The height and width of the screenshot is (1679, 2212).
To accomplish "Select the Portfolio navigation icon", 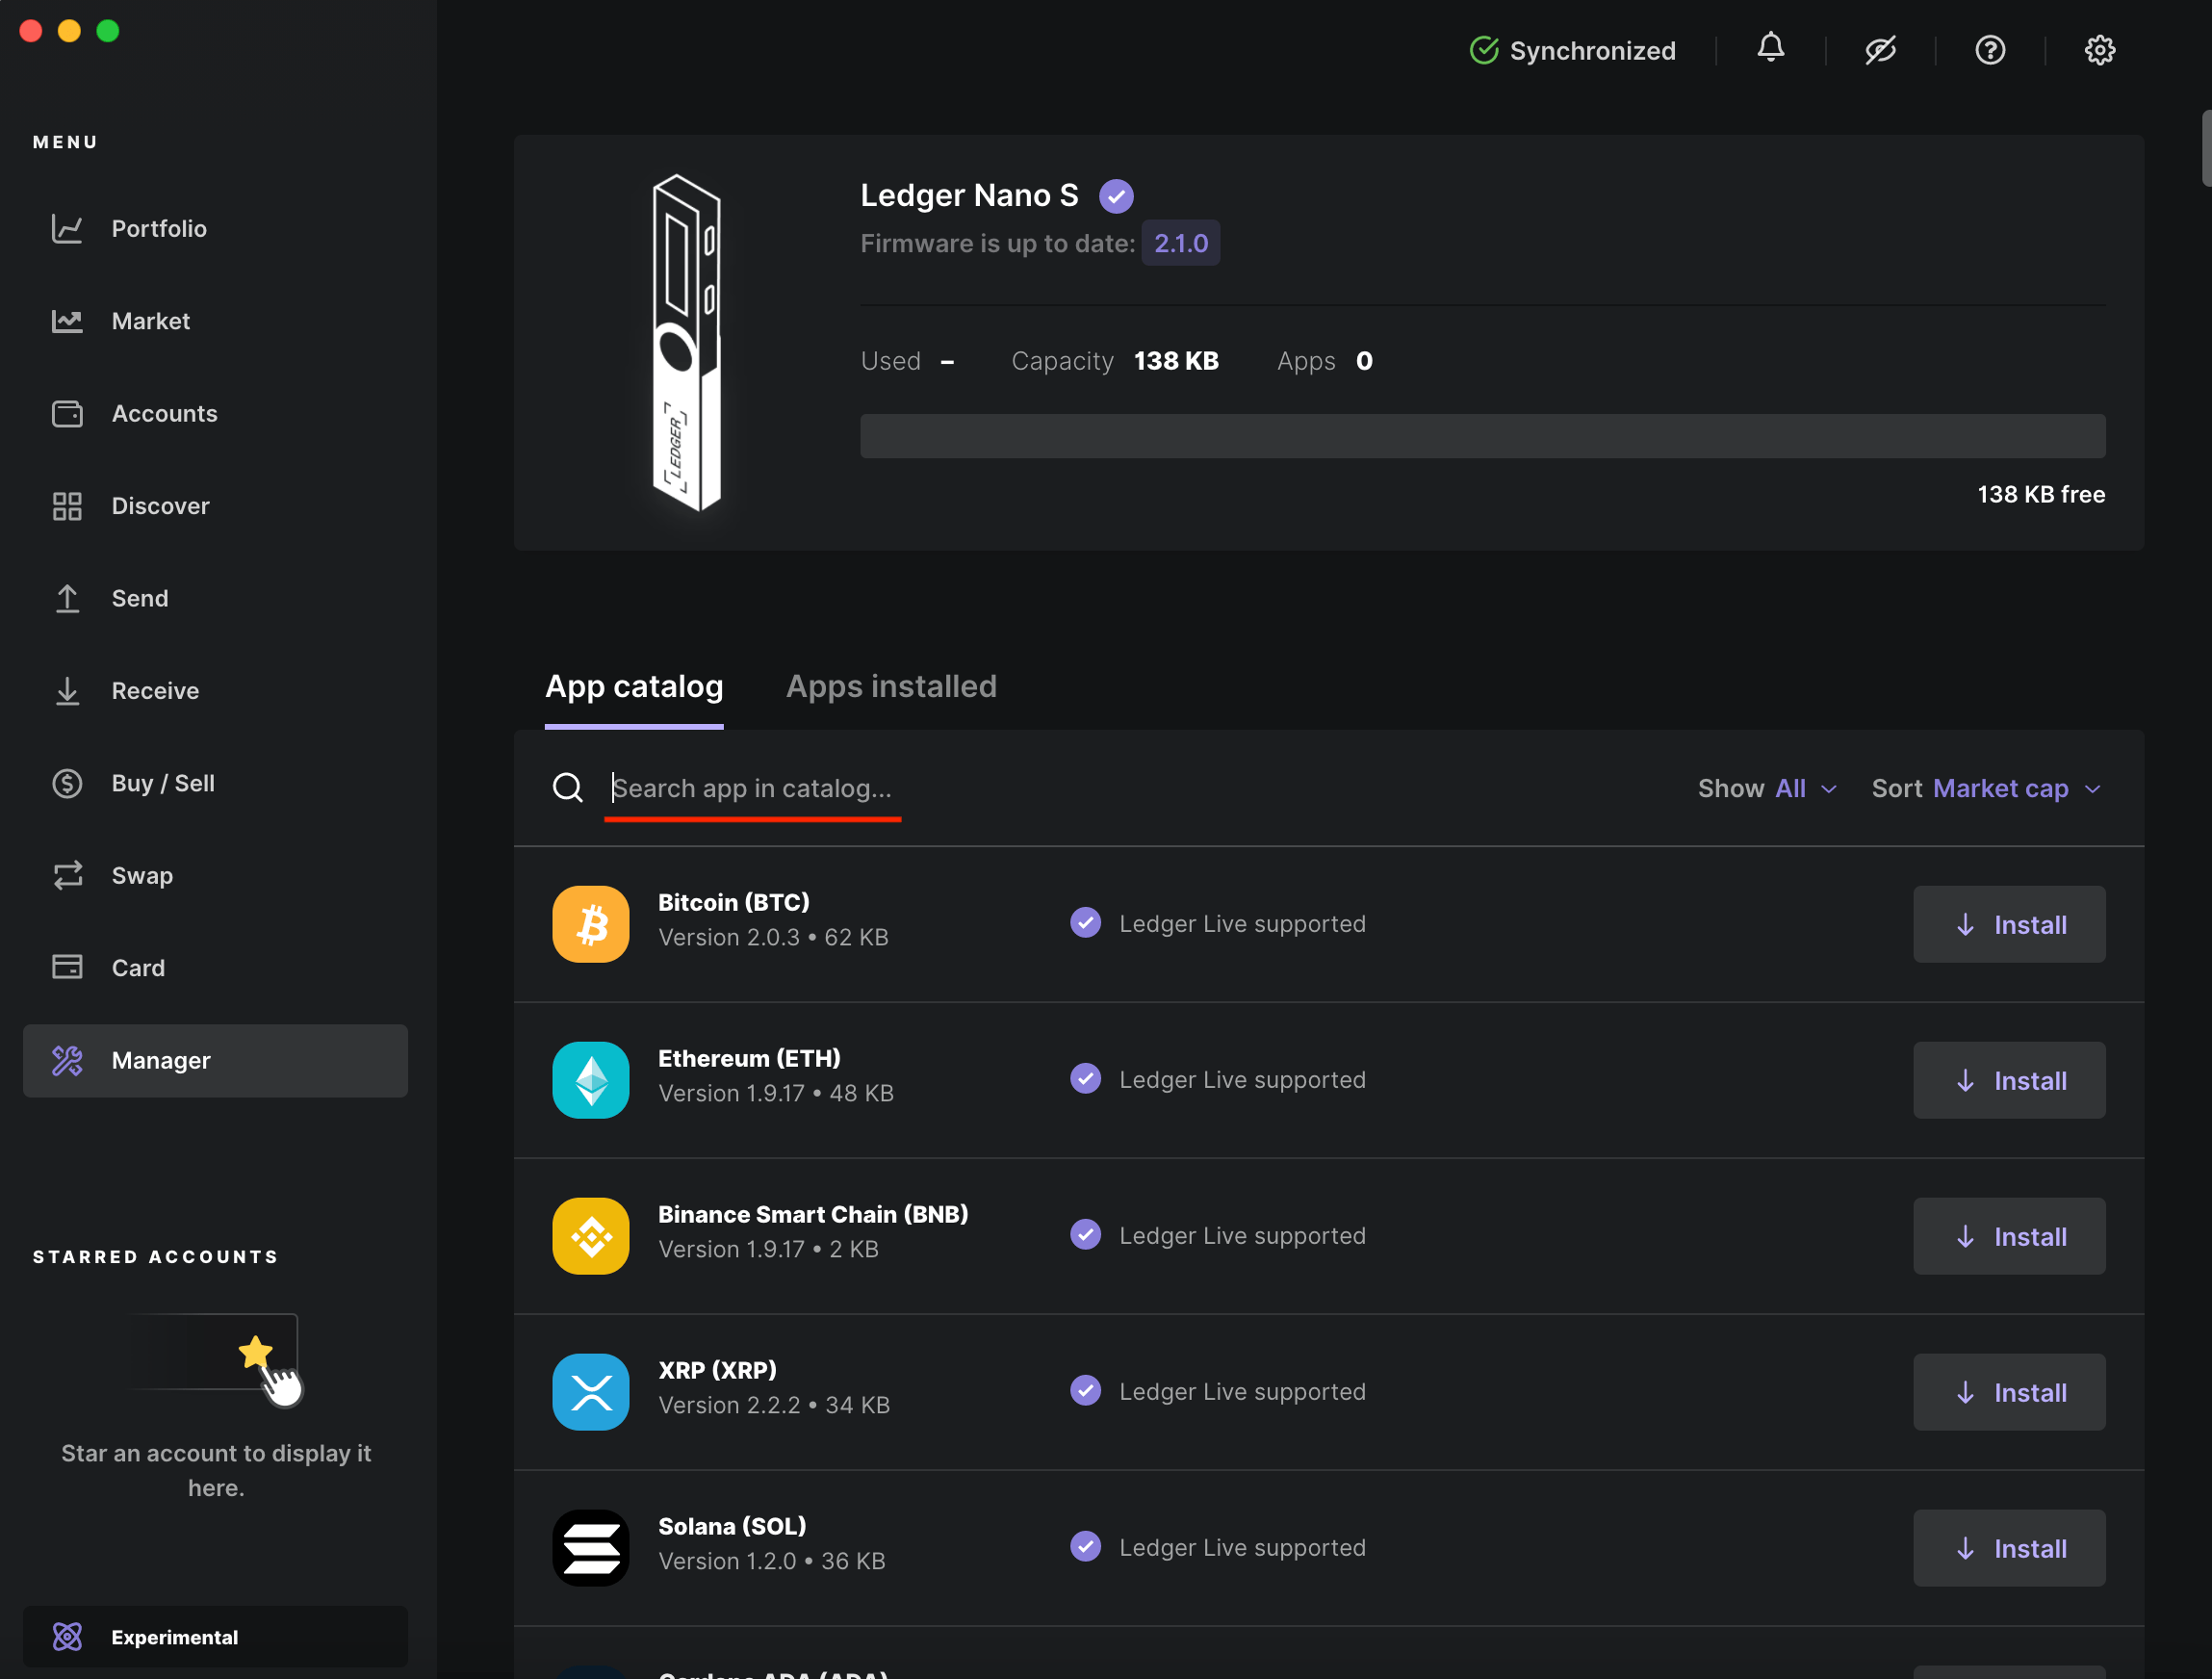I will click(x=65, y=227).
